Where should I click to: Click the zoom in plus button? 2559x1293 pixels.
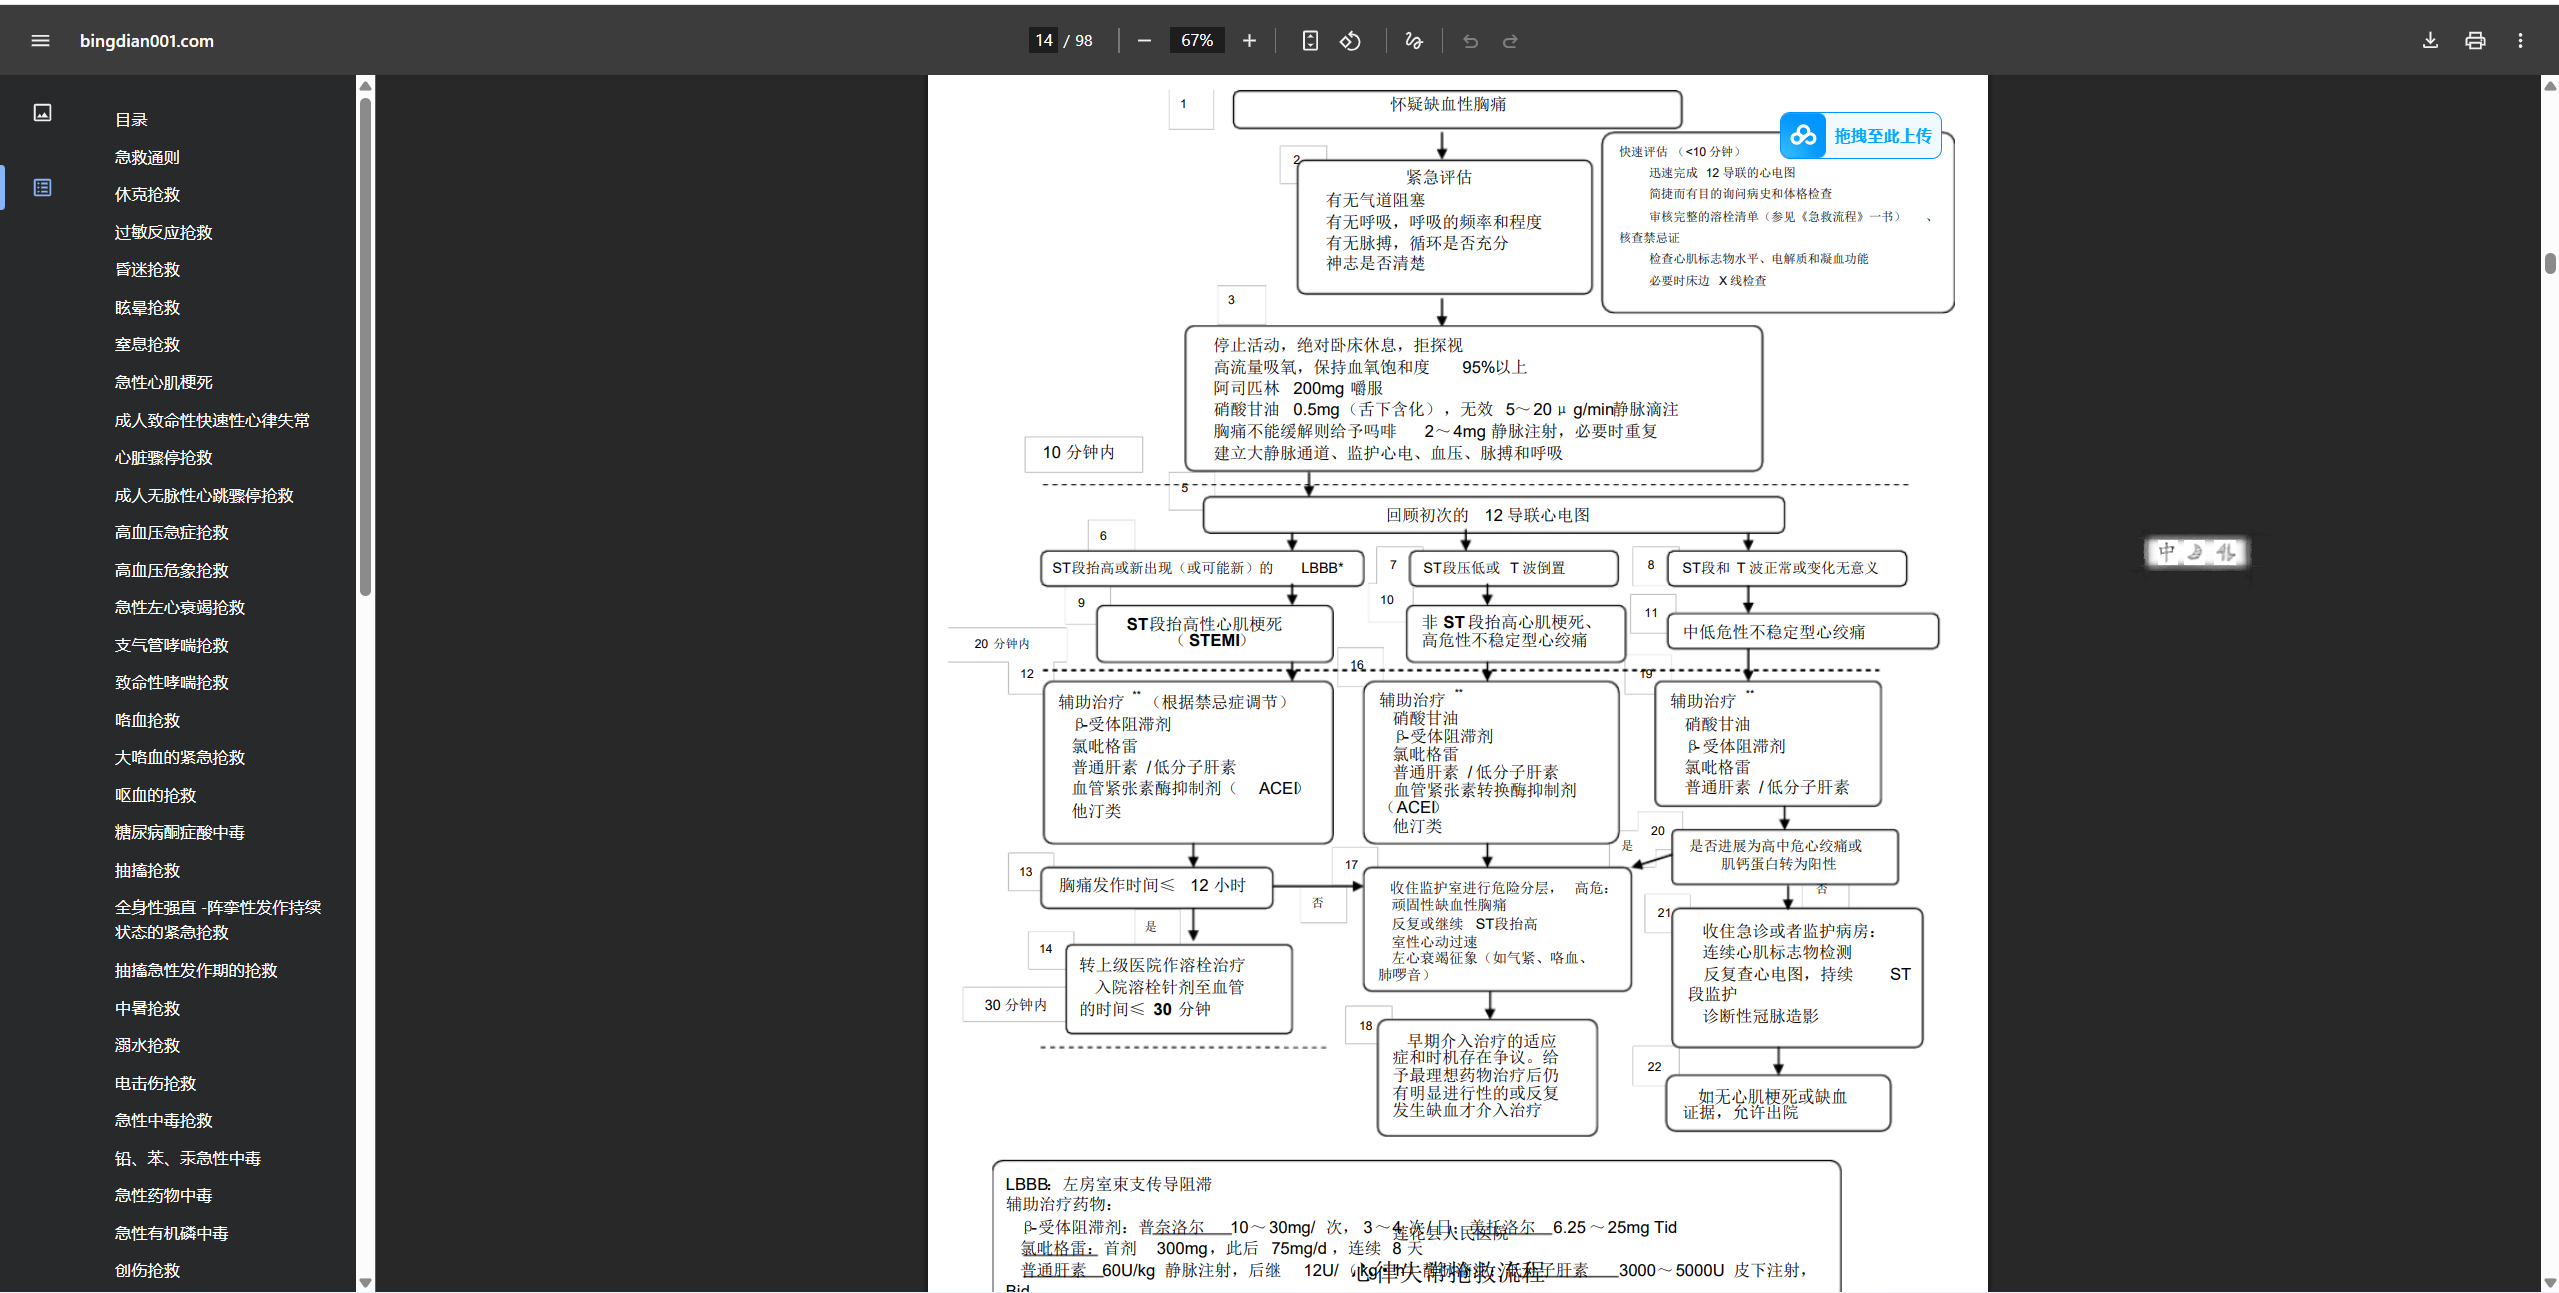(x=1249, y=41)
